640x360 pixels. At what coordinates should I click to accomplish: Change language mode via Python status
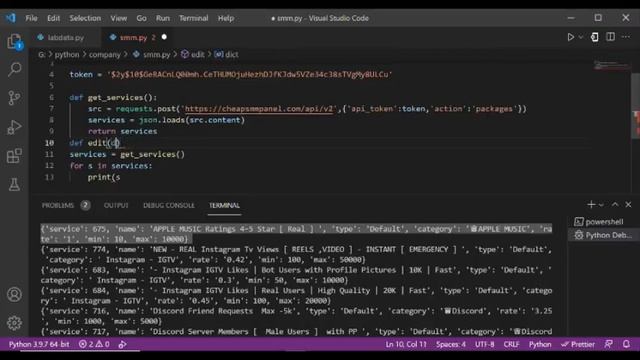pos(540,344)
